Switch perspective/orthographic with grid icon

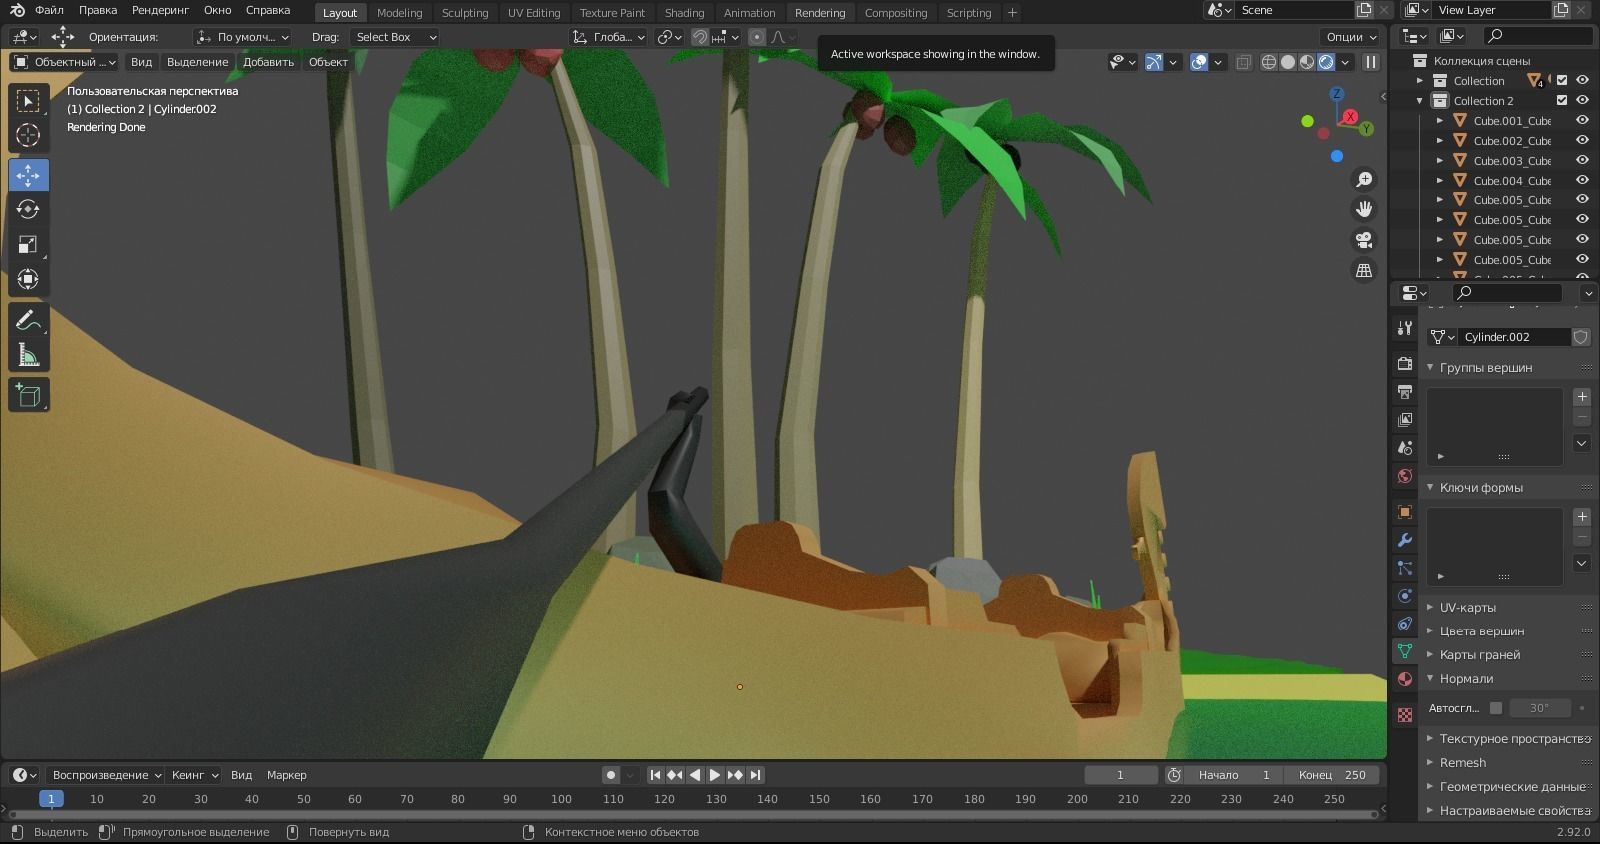tap(1364, 271)
